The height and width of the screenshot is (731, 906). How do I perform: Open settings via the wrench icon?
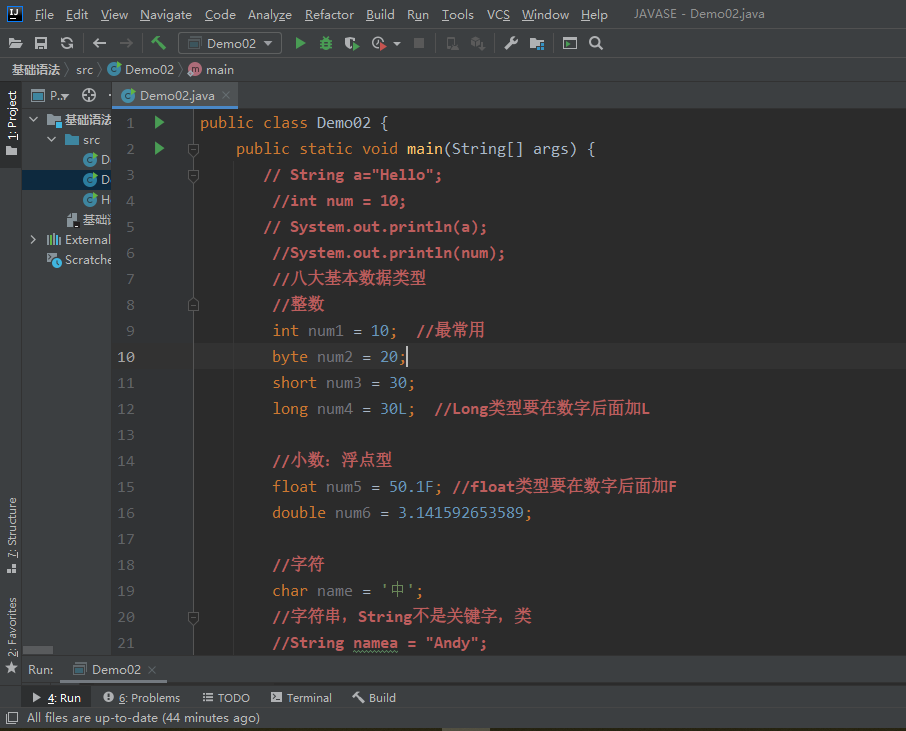511,44
